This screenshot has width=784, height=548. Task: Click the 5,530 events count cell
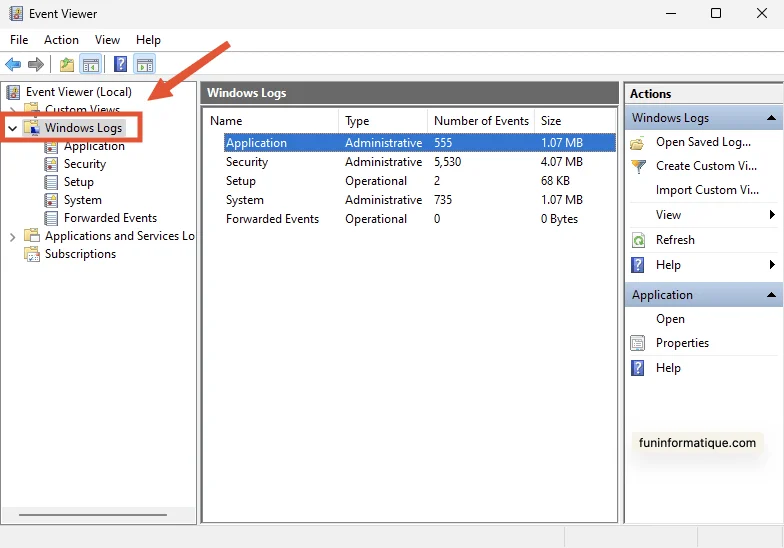[448, 162]
